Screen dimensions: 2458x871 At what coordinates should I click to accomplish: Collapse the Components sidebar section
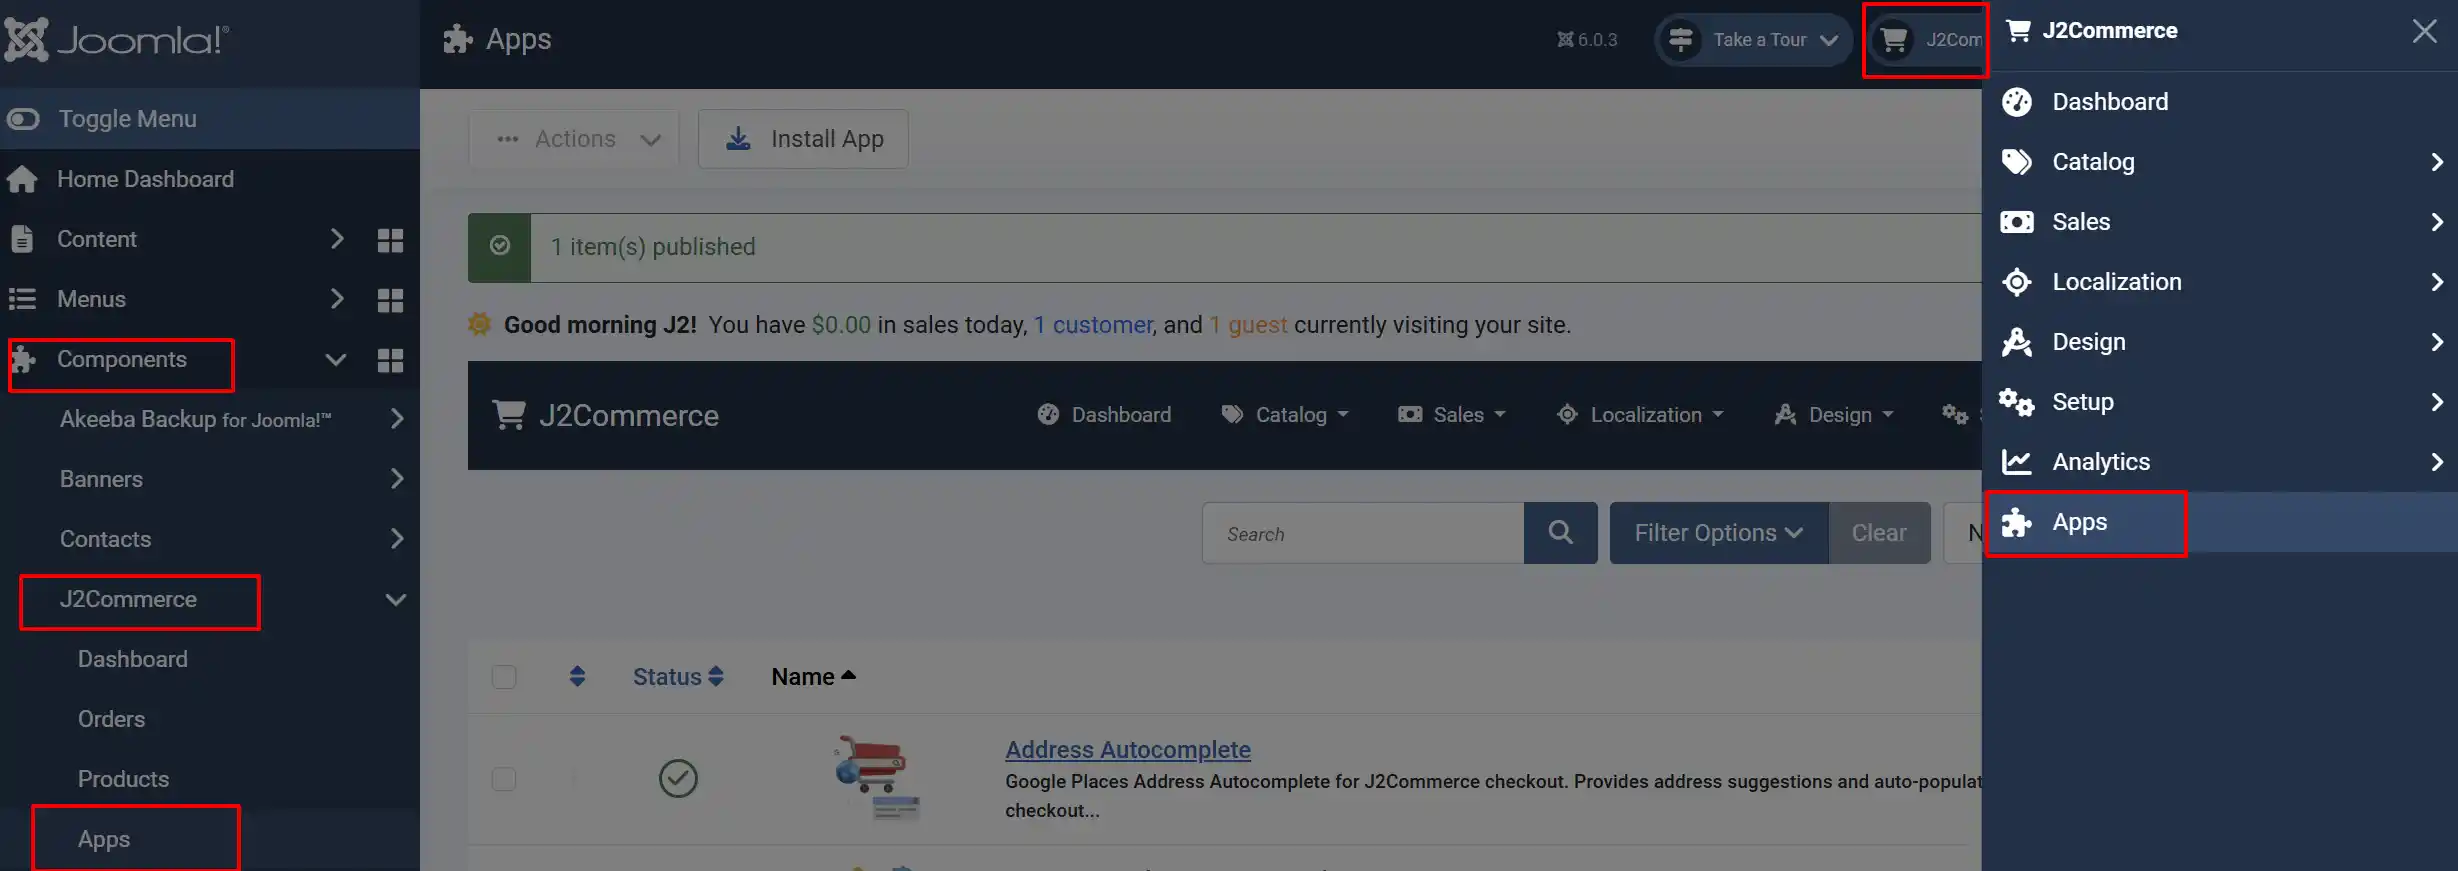[336, 359]
